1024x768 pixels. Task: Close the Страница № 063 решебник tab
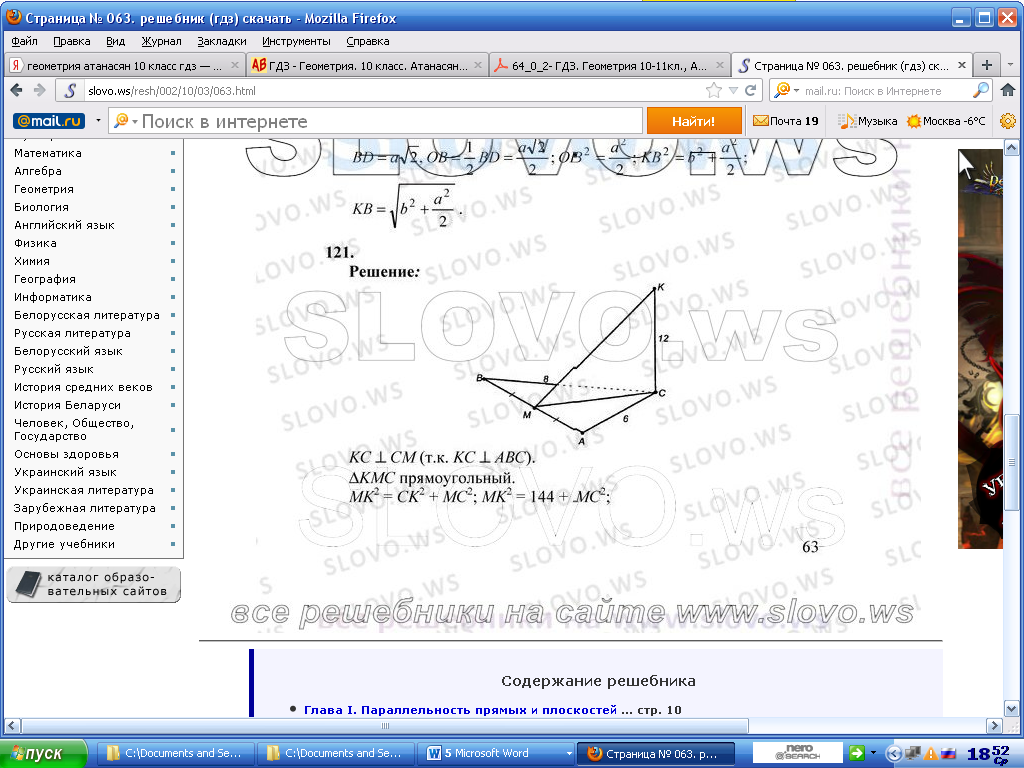tap(961, 65)
